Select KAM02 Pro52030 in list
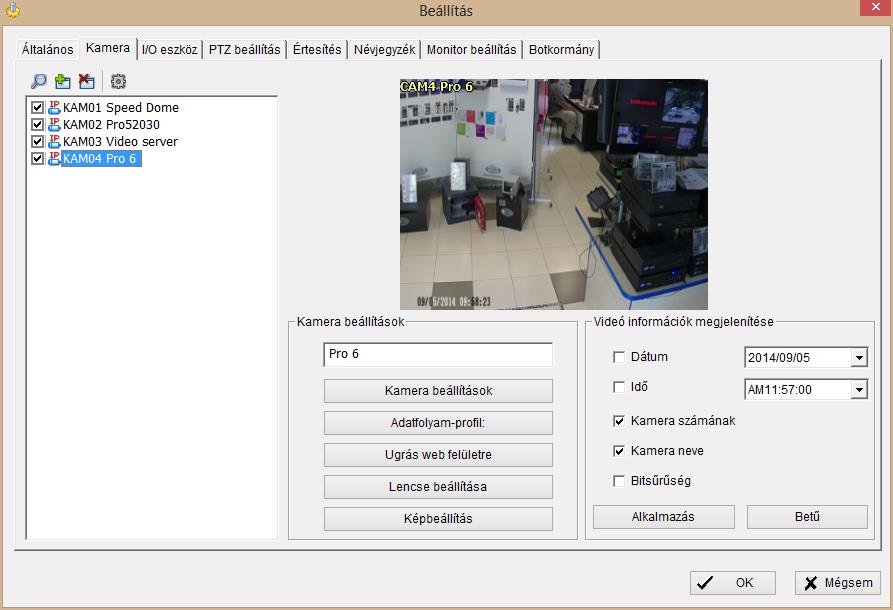This screenshot has width=893, height=610. coord(111,125)
